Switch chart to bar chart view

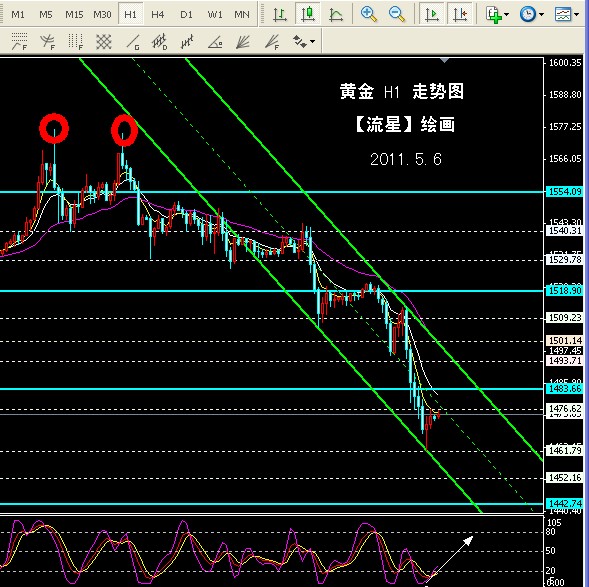pos(280,14)
